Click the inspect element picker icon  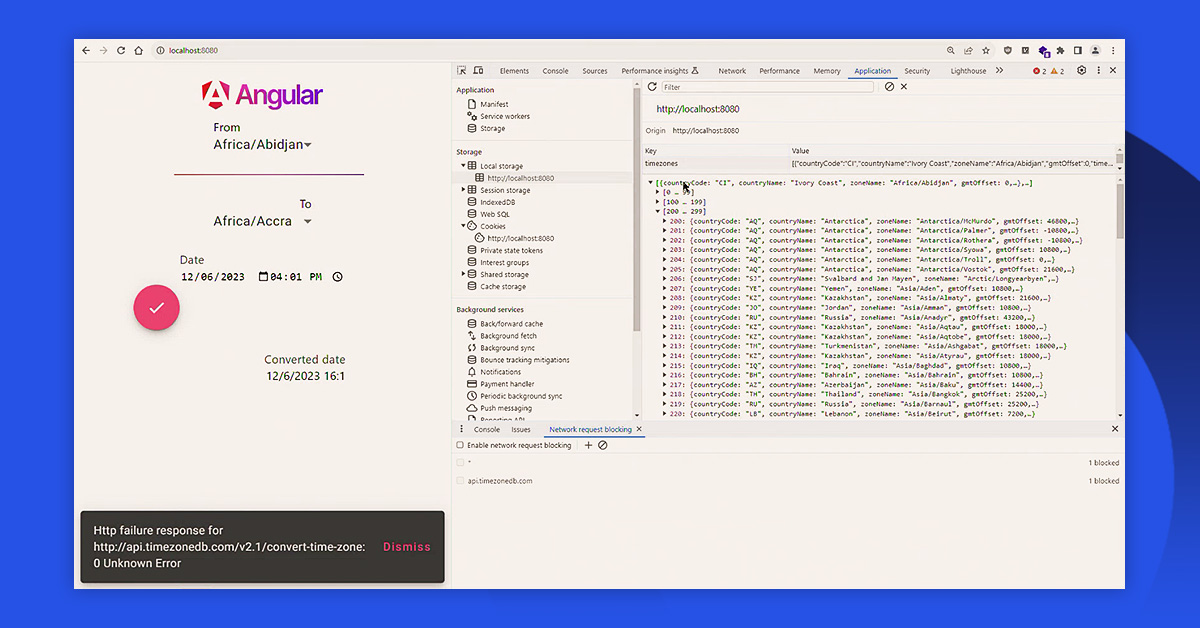tap(462, 71)
